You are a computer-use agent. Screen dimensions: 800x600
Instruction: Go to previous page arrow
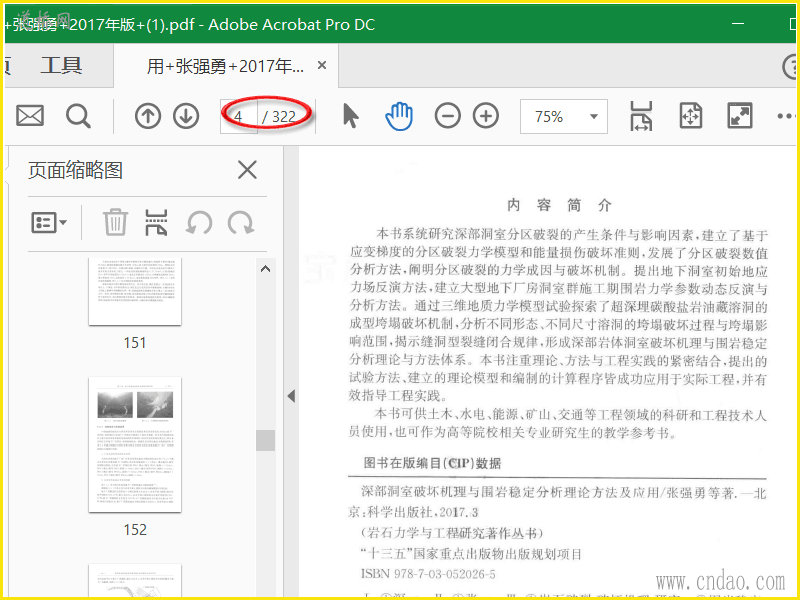(148, 116)
